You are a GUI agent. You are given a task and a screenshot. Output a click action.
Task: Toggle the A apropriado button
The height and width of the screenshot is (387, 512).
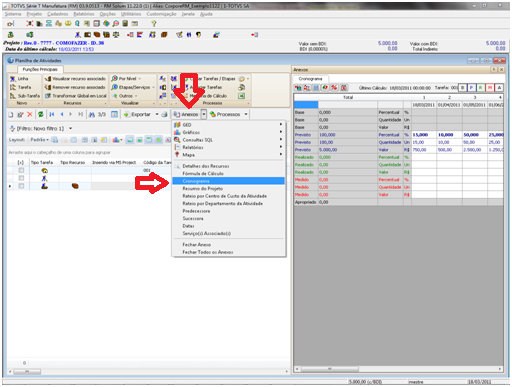click(x=499, y=88)
